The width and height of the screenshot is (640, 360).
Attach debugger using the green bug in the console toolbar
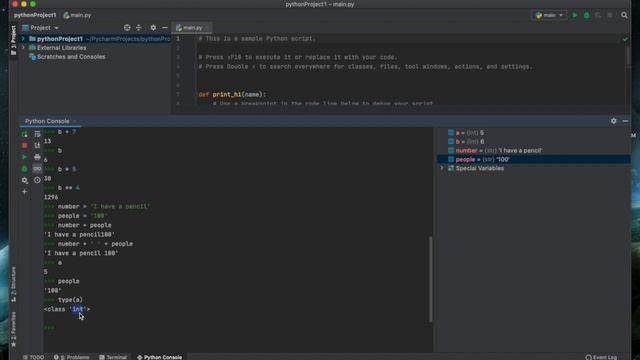pos(24,169)
